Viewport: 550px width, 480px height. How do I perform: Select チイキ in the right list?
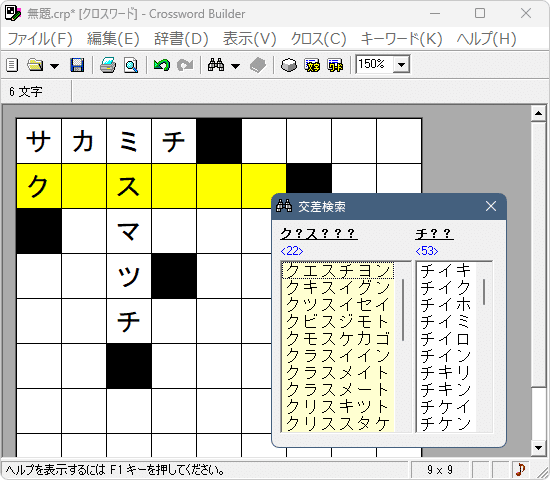[x=446, y=271]
